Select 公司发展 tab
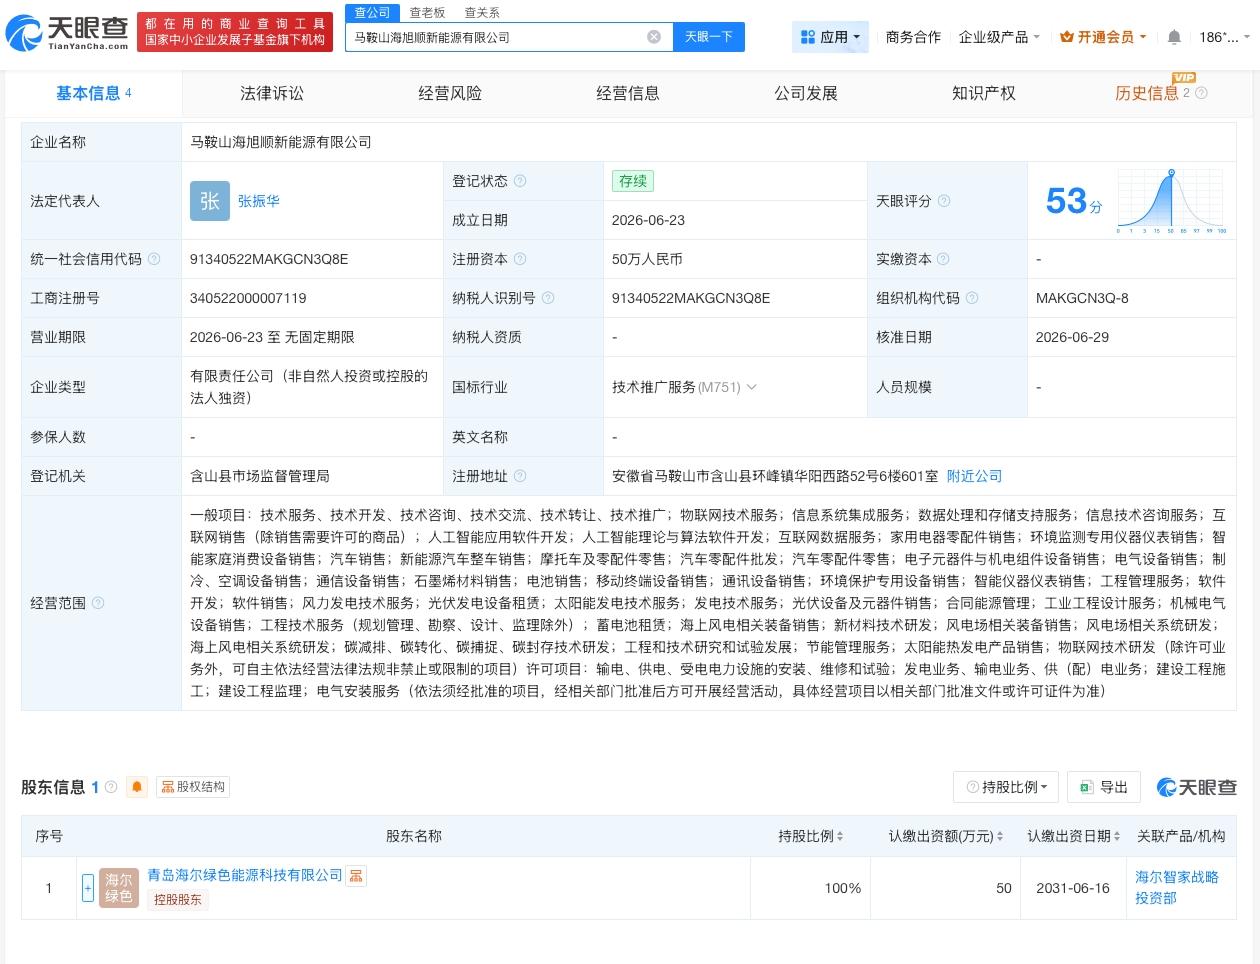This screenshot has height=964, width=1260. coord(806,93)
